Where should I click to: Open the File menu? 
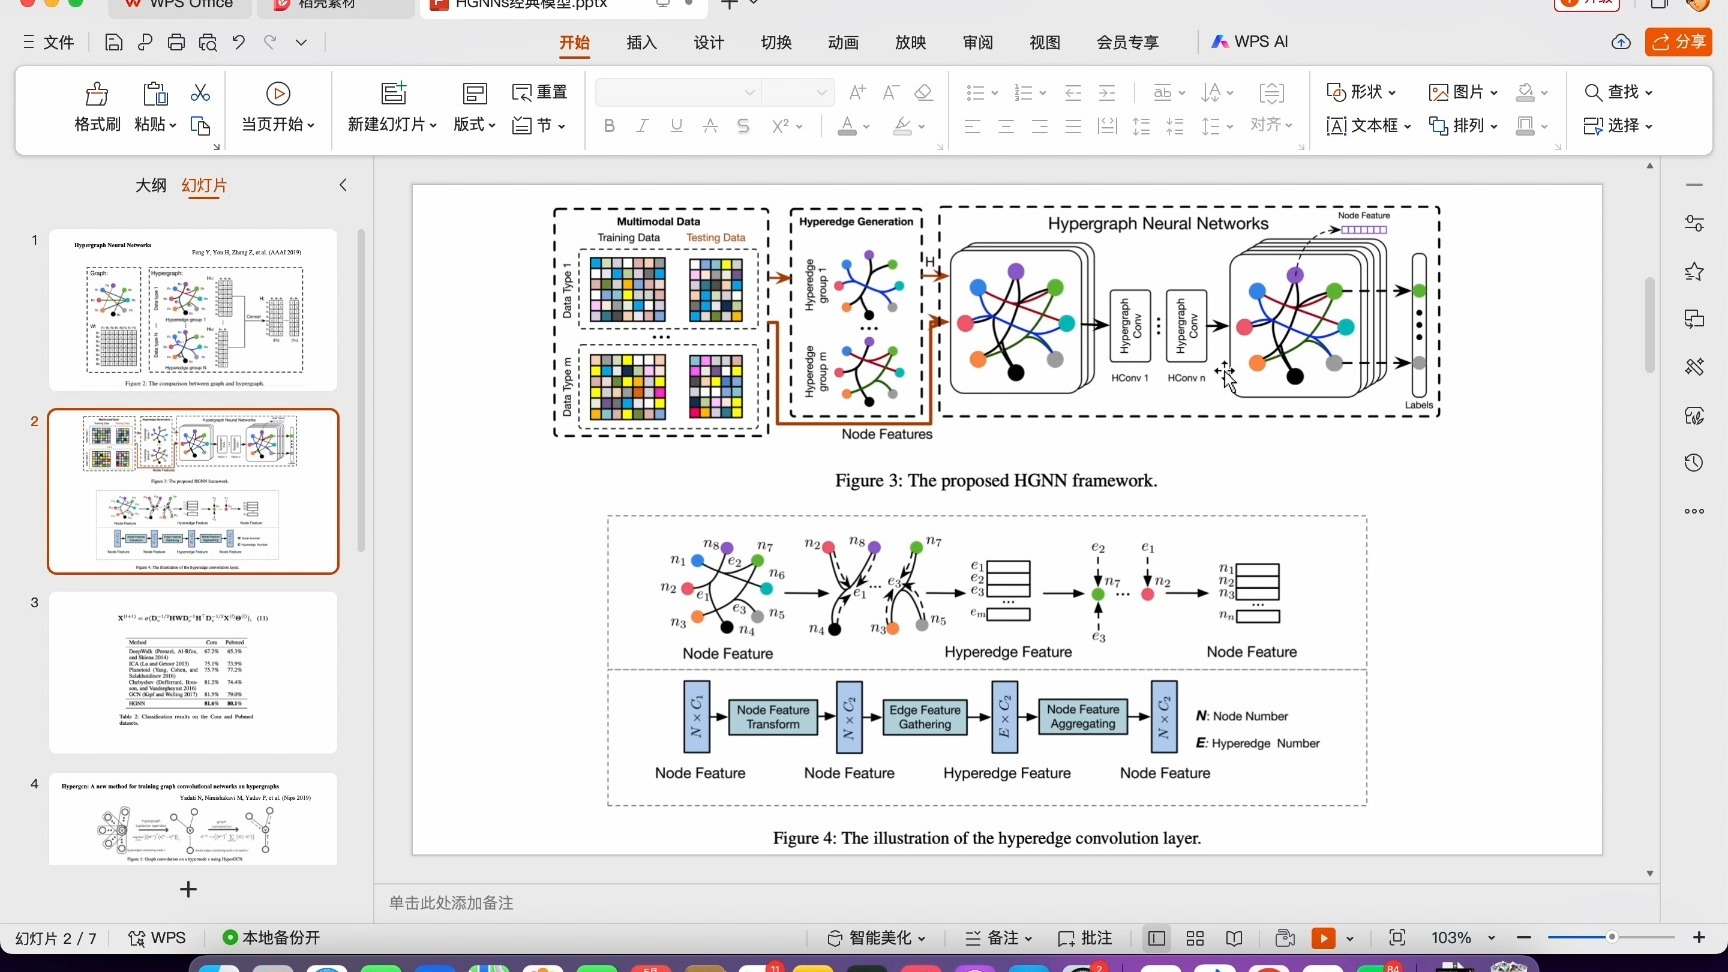click(x=49, y=42)
